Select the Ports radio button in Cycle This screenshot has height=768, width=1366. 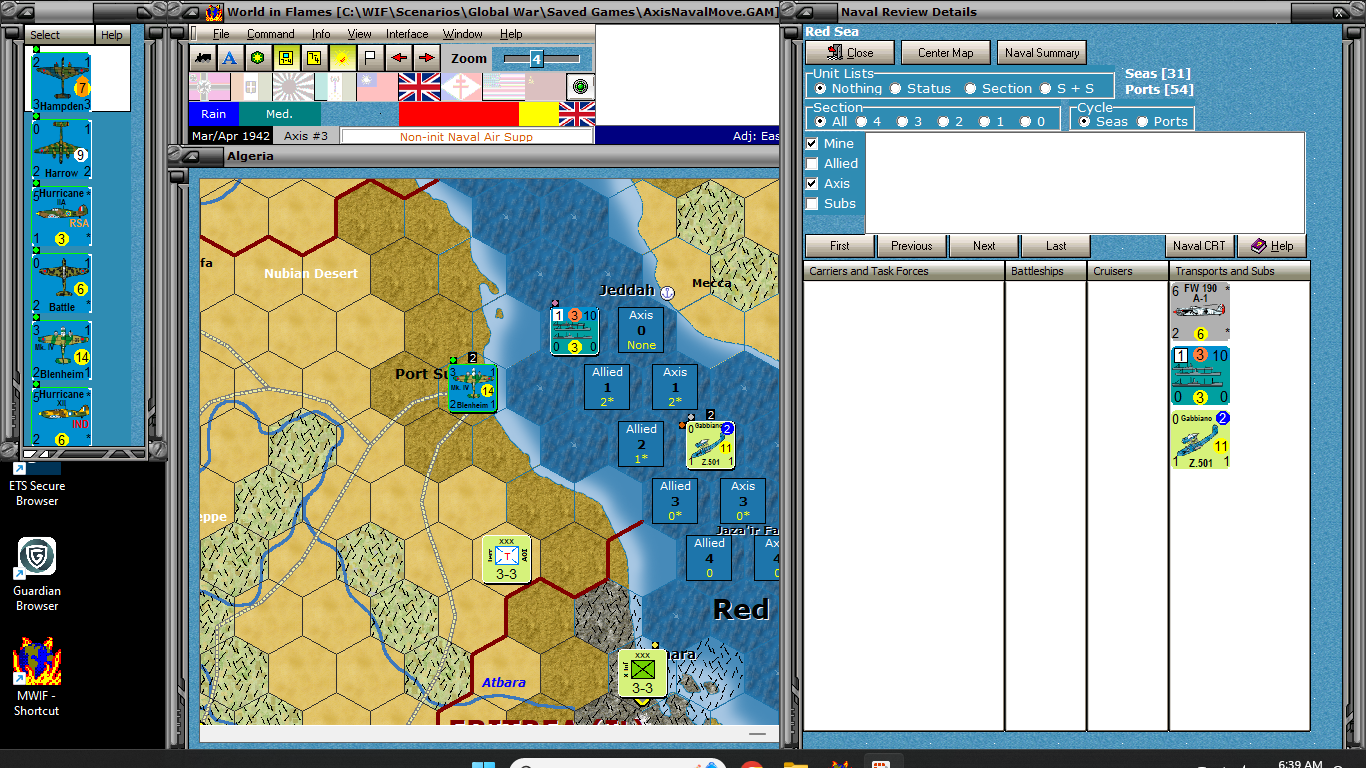click(1143, 121)
